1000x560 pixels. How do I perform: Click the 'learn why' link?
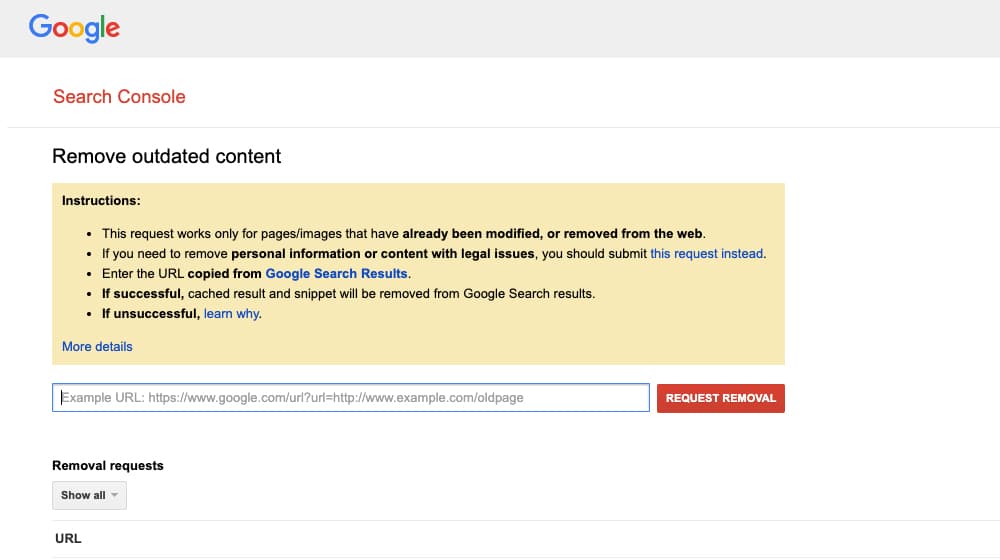click(231, 314)
